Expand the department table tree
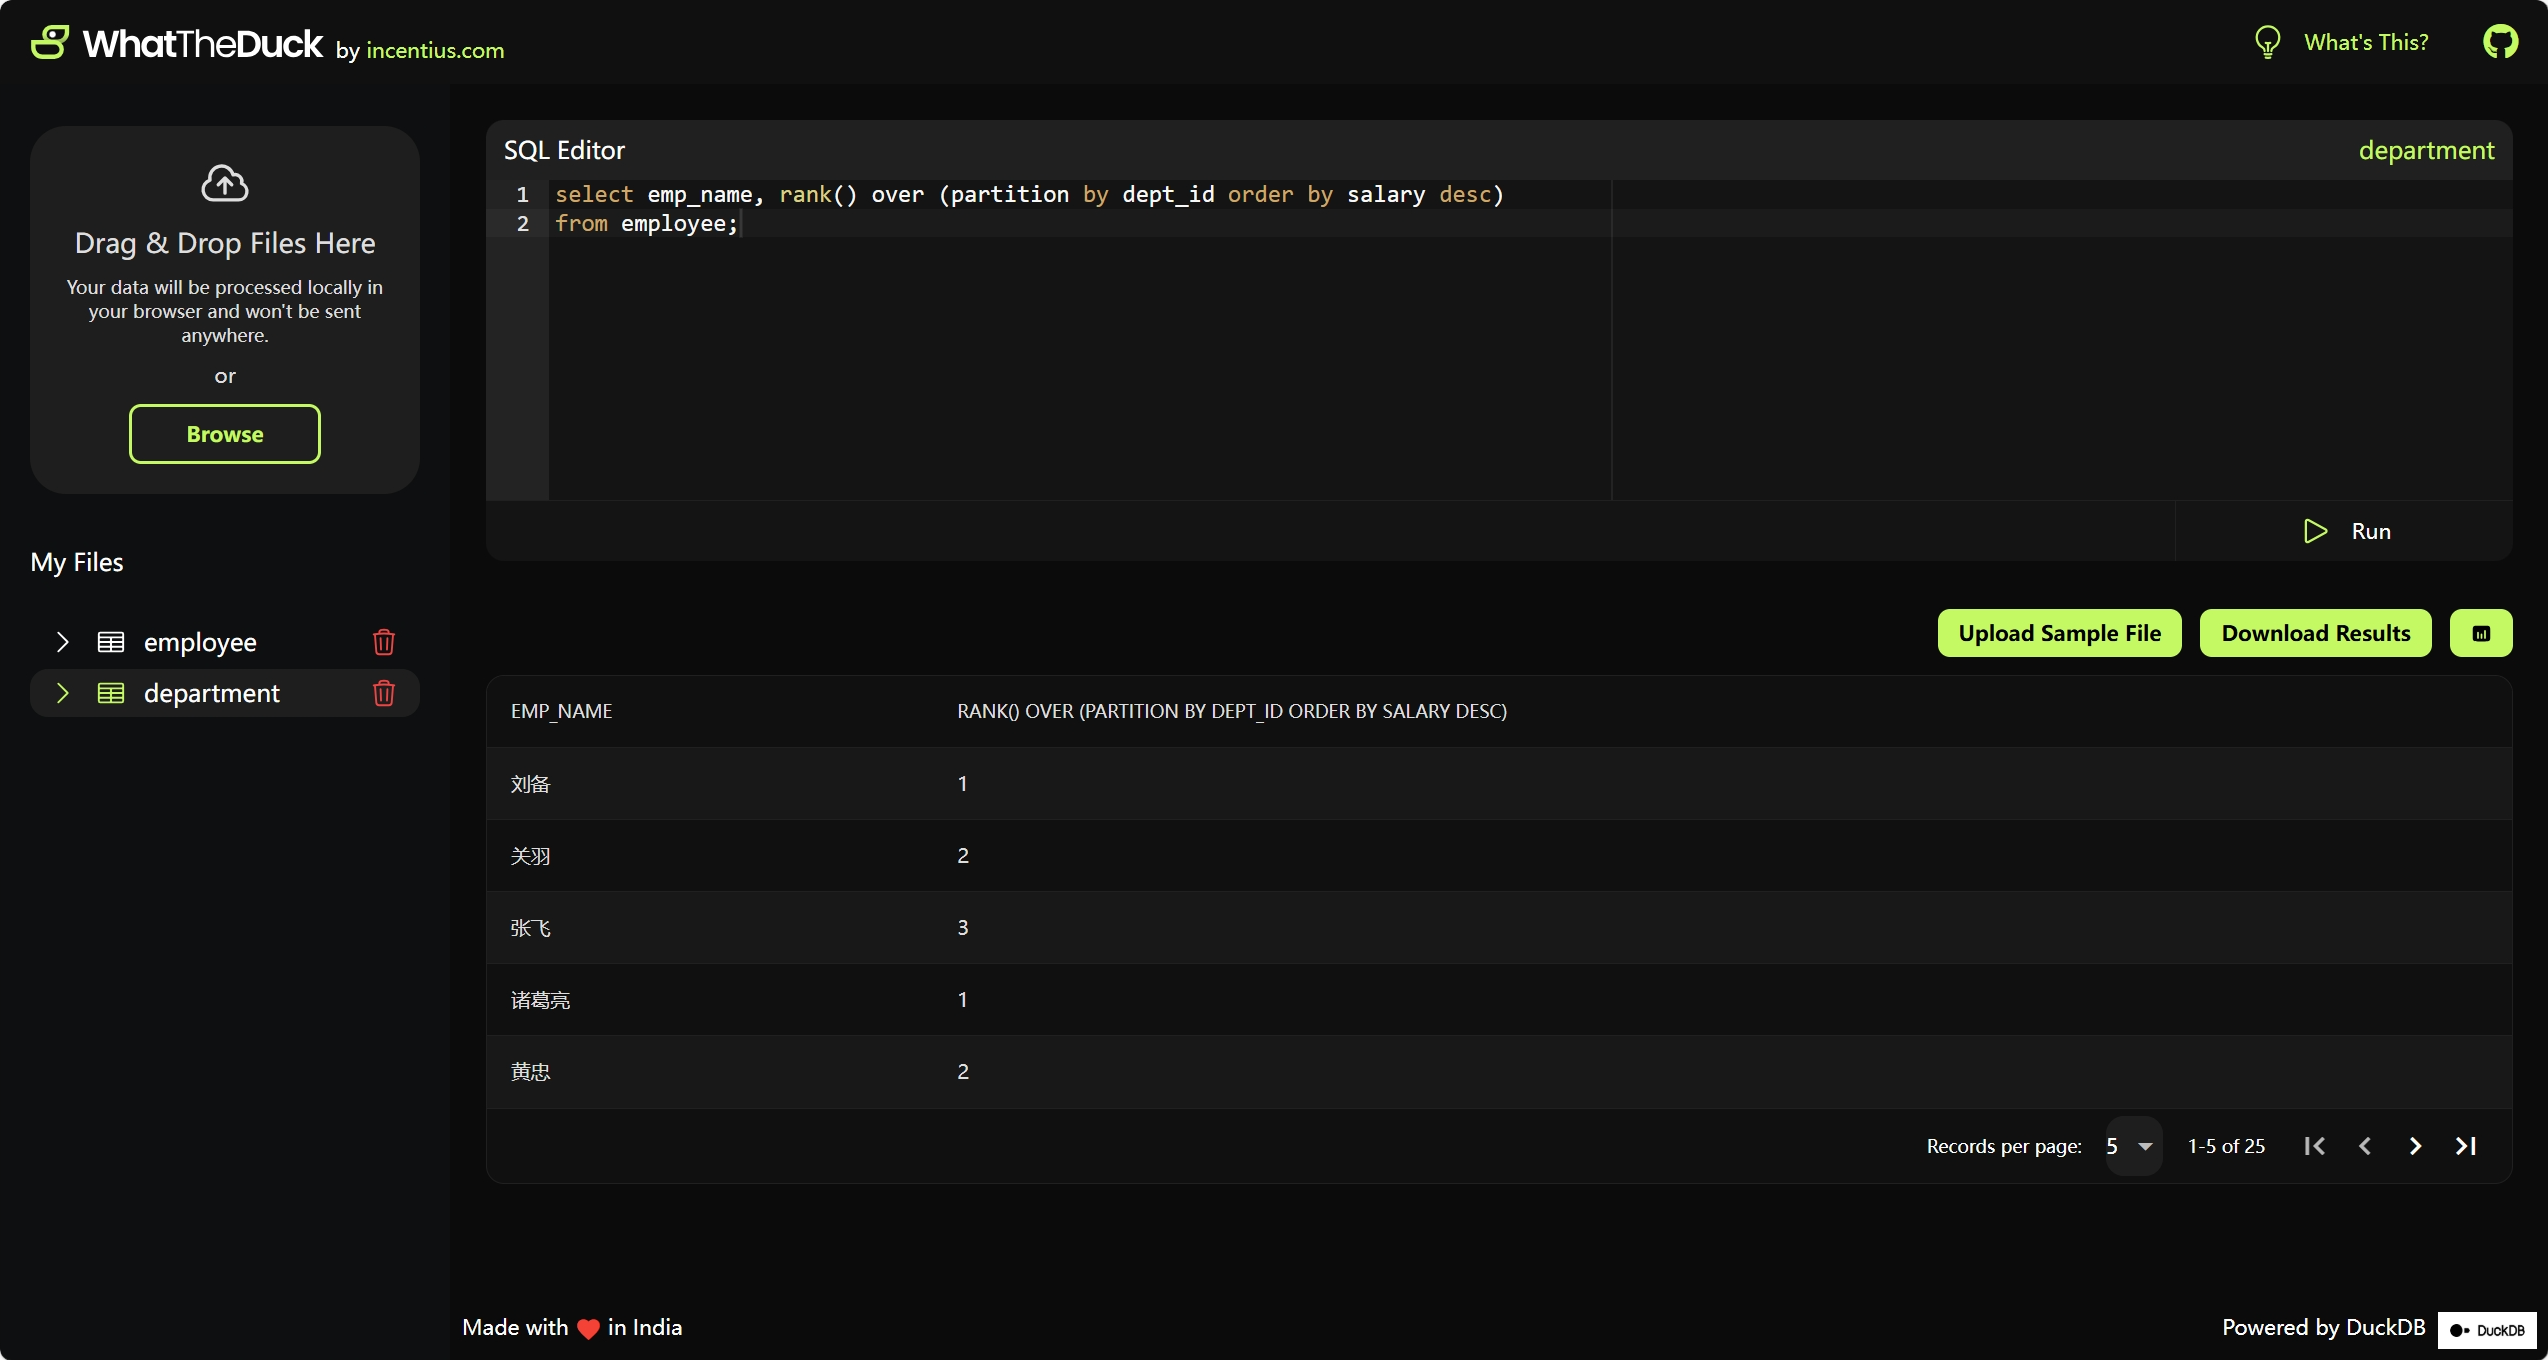 coord(62,693)
